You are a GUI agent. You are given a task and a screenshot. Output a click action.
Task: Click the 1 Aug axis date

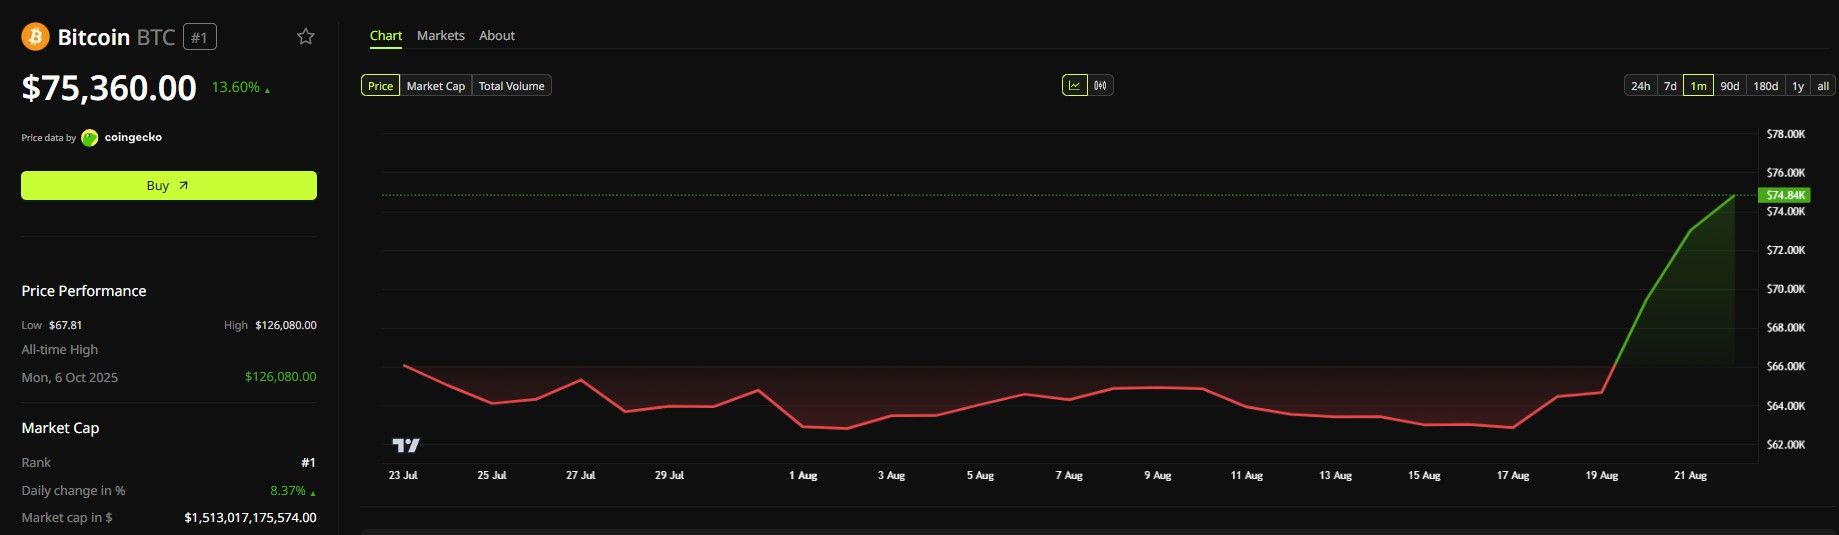pyautogui.click(x=803, y=476)
